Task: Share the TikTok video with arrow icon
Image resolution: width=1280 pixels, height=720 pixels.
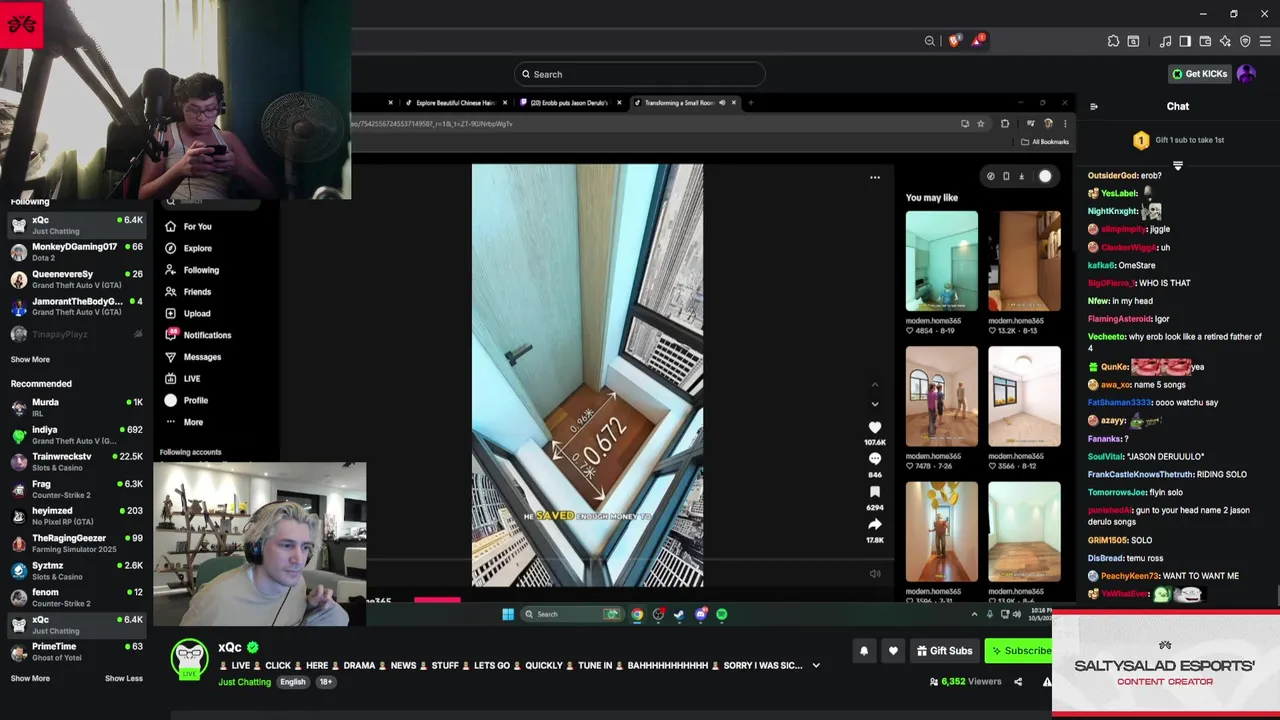Action: (x=875, y=524)
